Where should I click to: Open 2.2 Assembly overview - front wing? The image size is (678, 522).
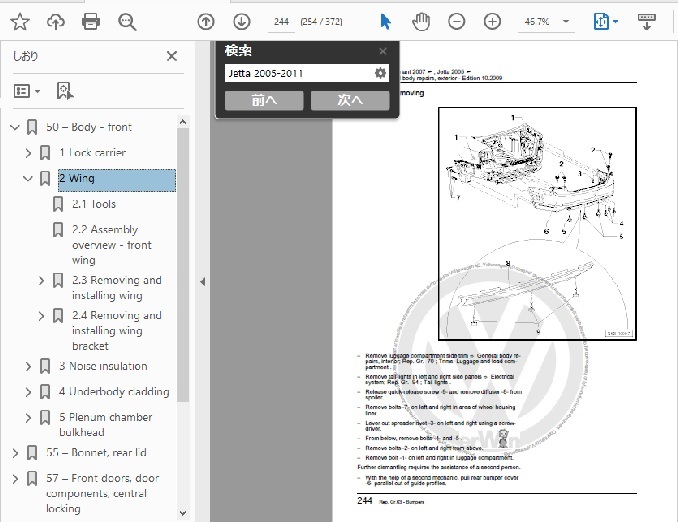click(x=112, y=245)
